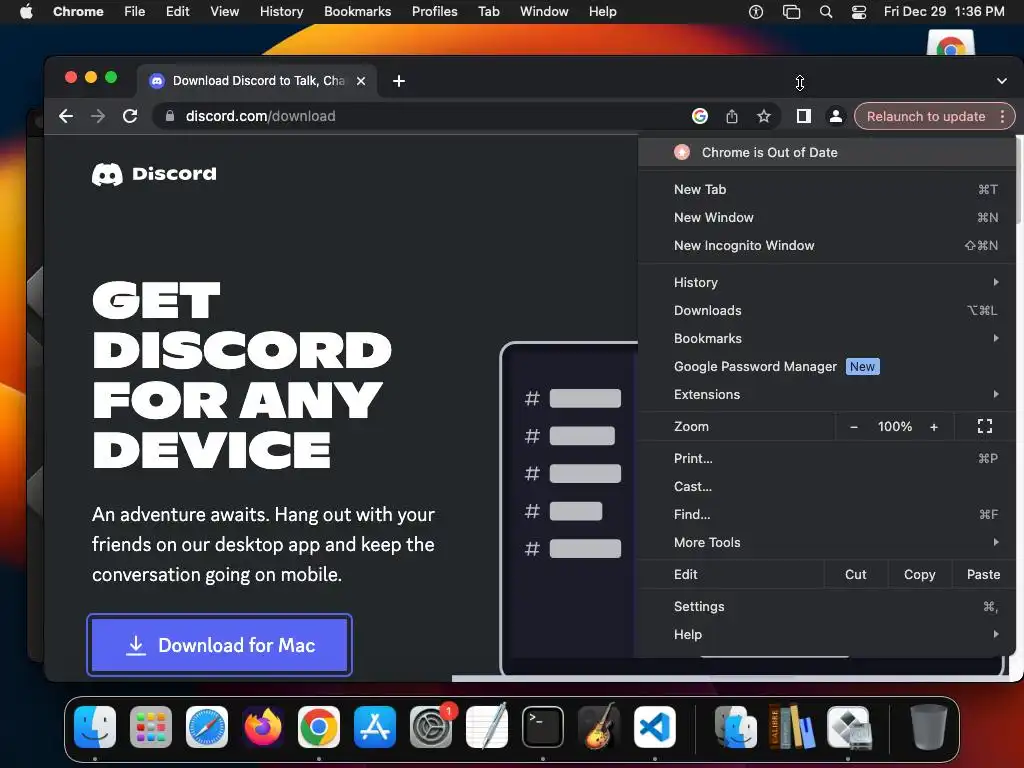The image size is (1024, 768).
Task: Open Finder from the dock
Action: click(95, 727)
